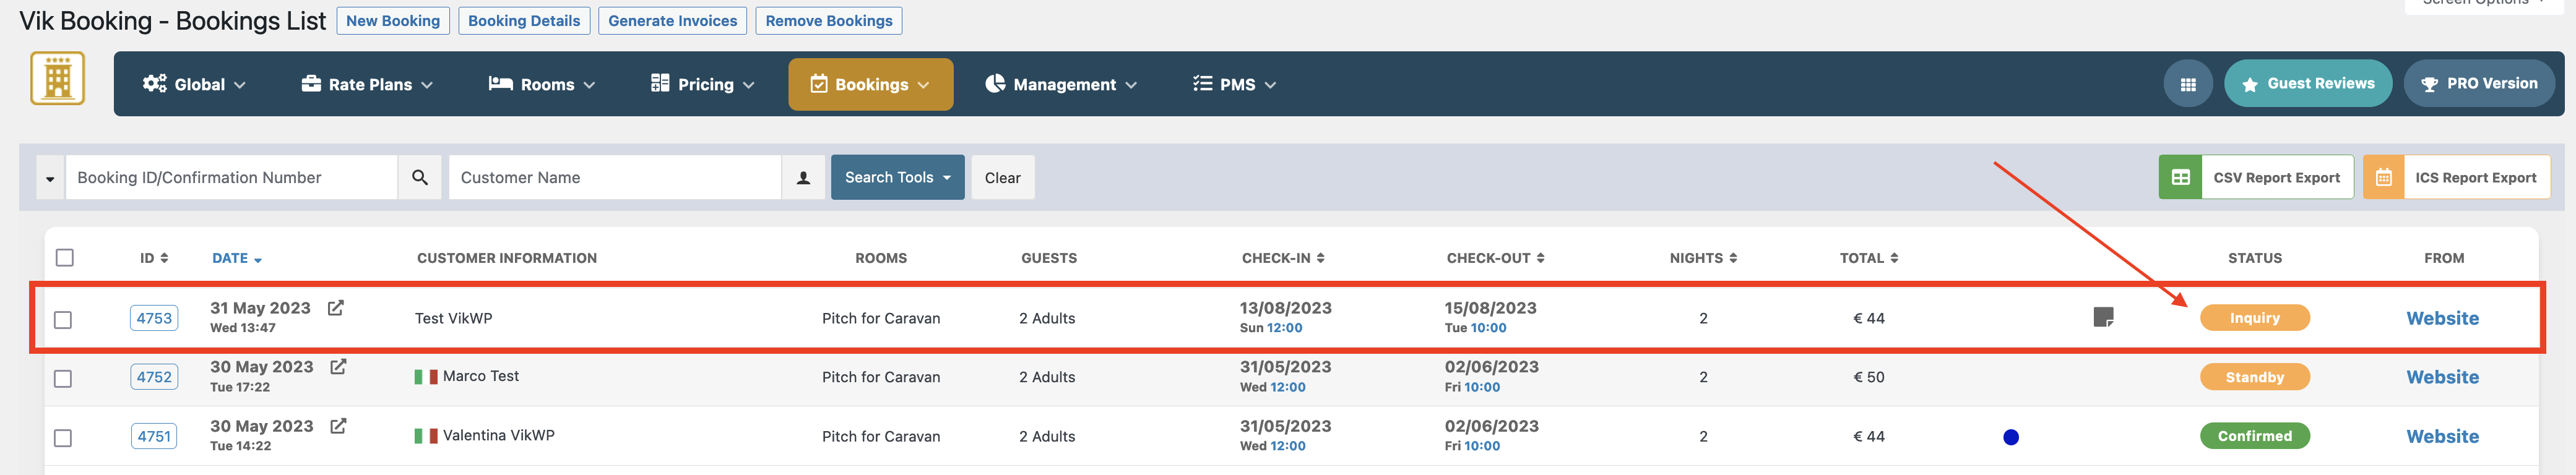
Task: Open the PMS menu
Action: pos(1234,84)
